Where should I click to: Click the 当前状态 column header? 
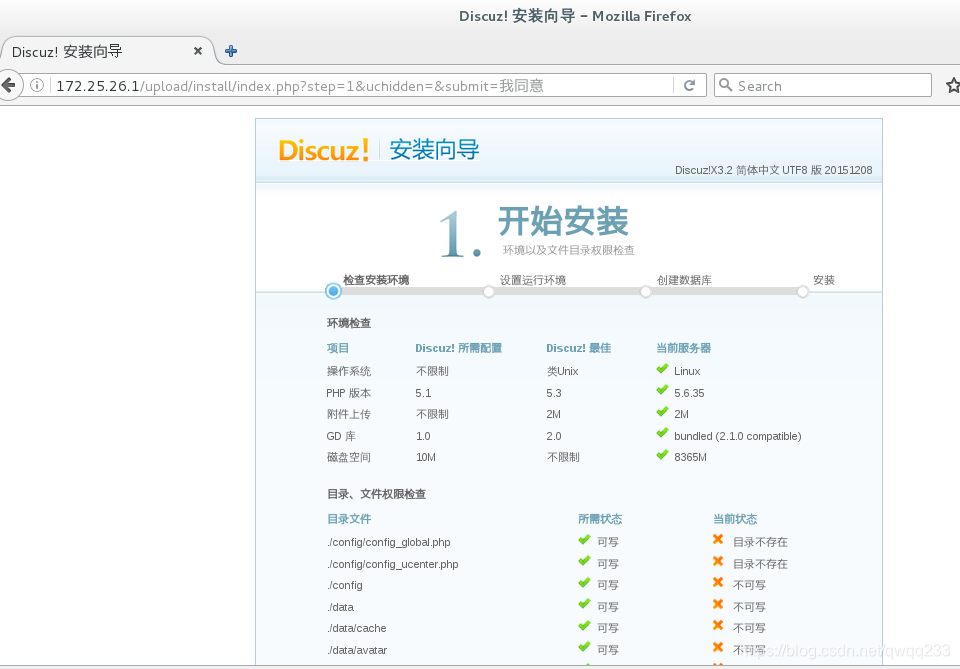(735, 518)
